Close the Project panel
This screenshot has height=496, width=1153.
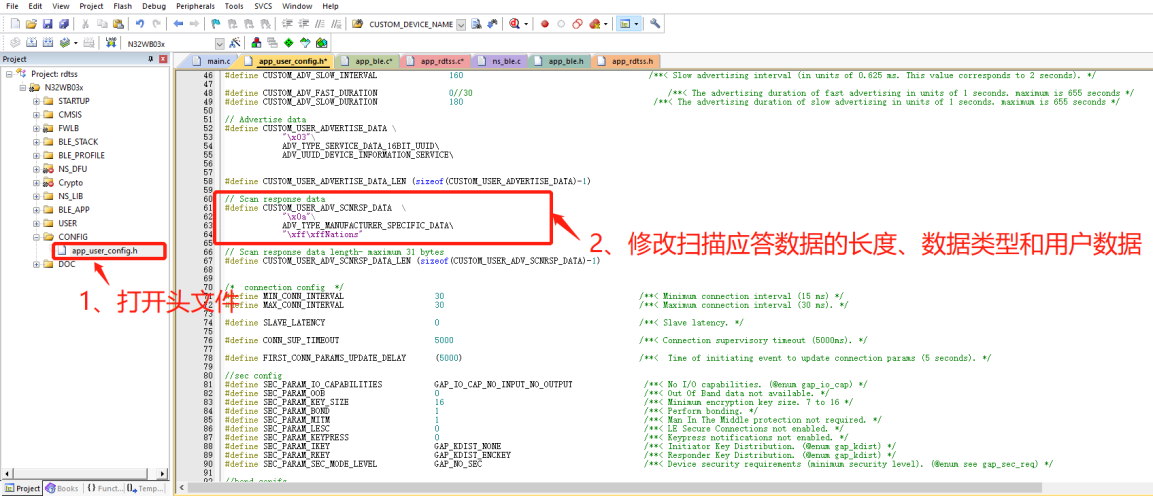(163, 60)
